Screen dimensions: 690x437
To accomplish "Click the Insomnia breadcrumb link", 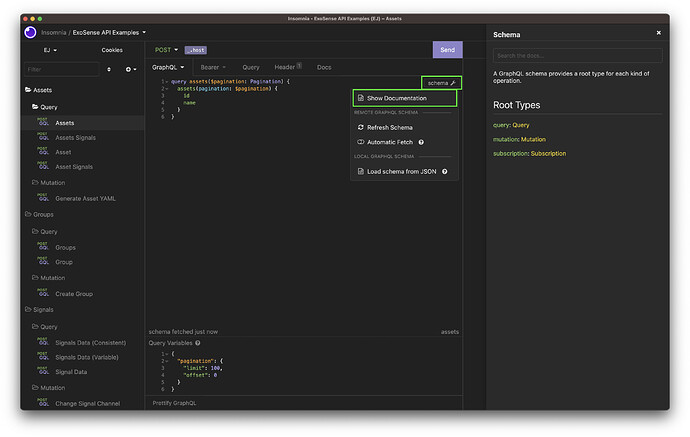I will point(54,33).
